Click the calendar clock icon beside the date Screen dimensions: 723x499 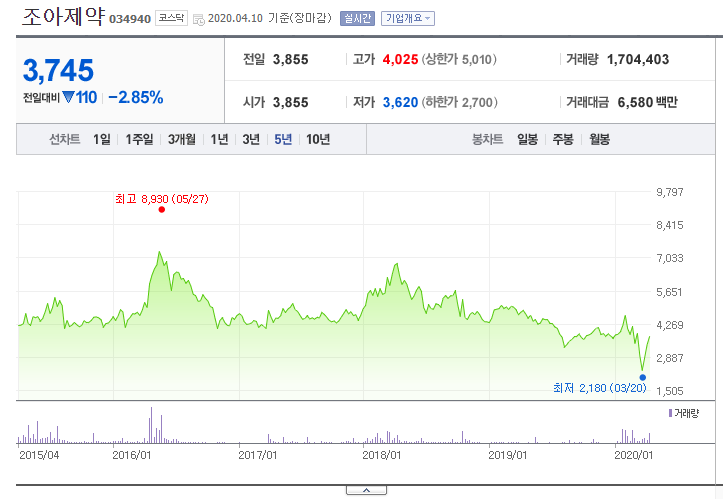[x=199, y=19]
